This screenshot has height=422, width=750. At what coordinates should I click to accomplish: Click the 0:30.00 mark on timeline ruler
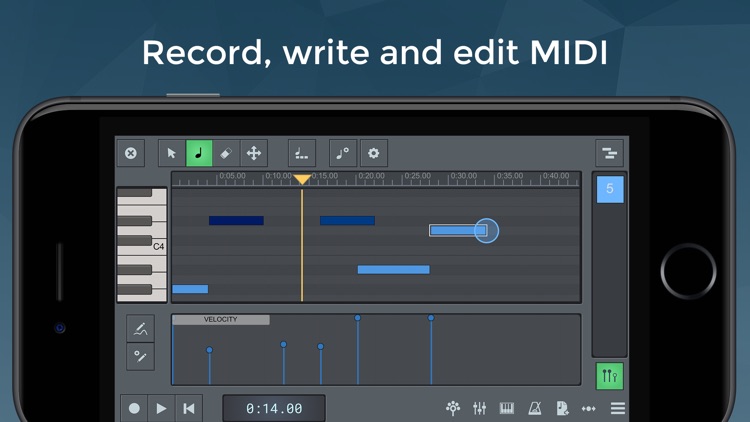tap(463, 176)
